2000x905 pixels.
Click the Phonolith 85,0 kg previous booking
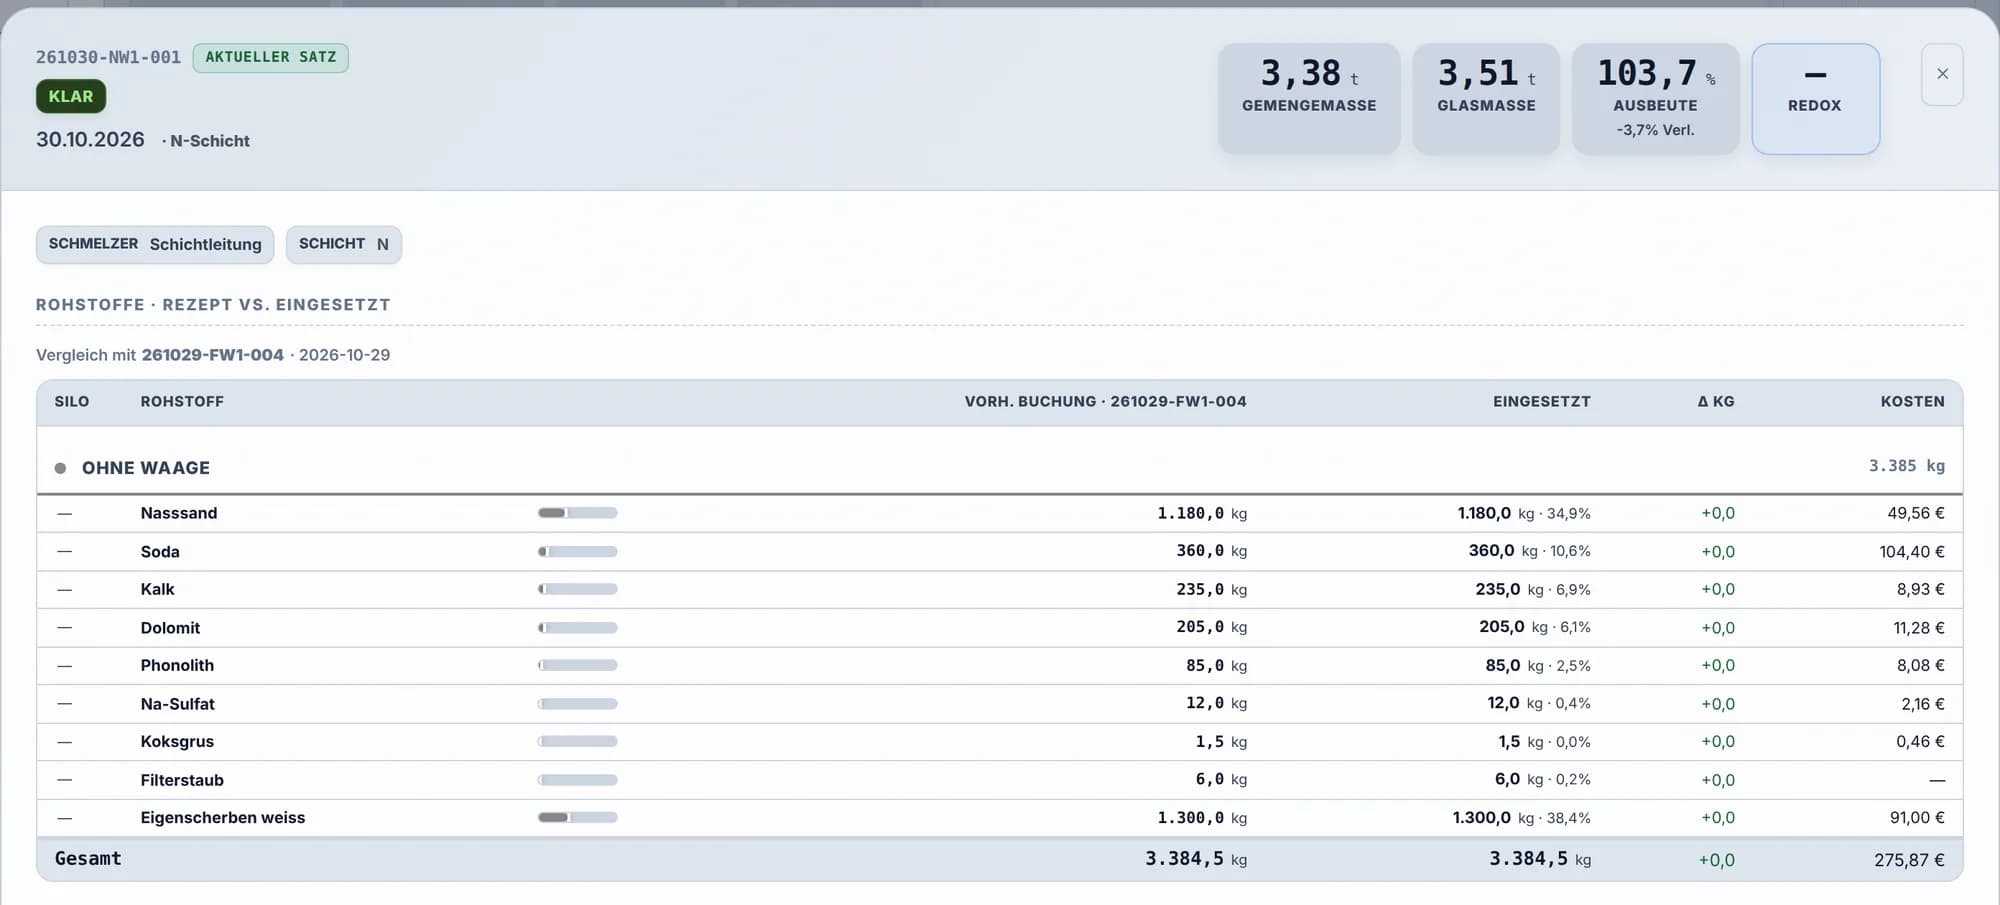[1216, 665]
